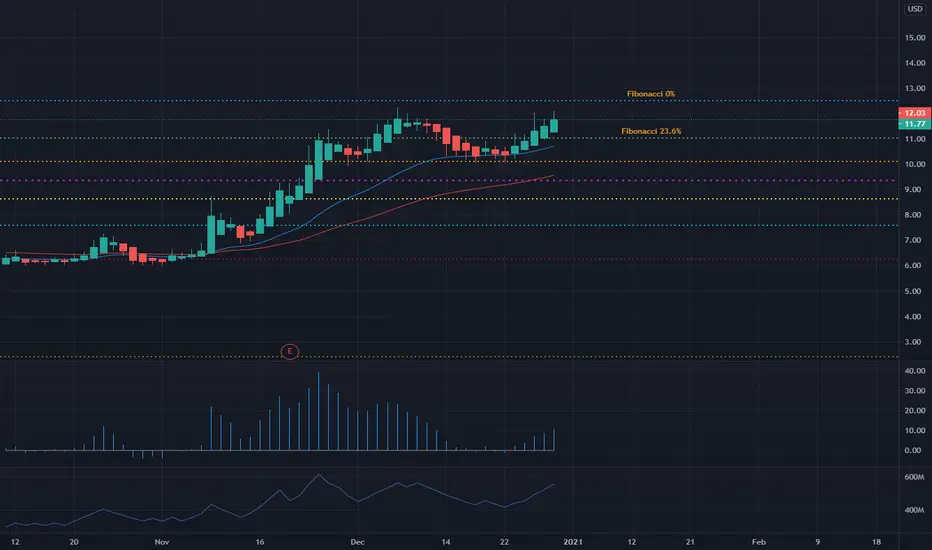
Task: Click the 22 date label on time axis
Action: pos(504,542)
